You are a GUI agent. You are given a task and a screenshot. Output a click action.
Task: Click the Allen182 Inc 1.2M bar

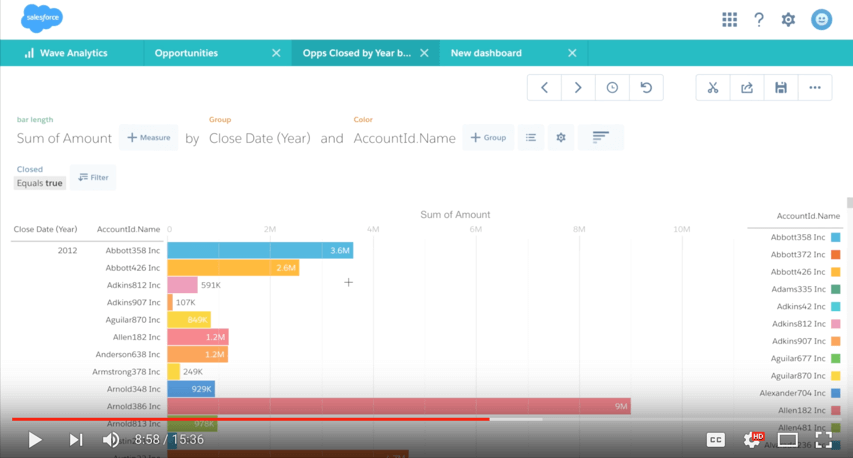click(197, 337)
